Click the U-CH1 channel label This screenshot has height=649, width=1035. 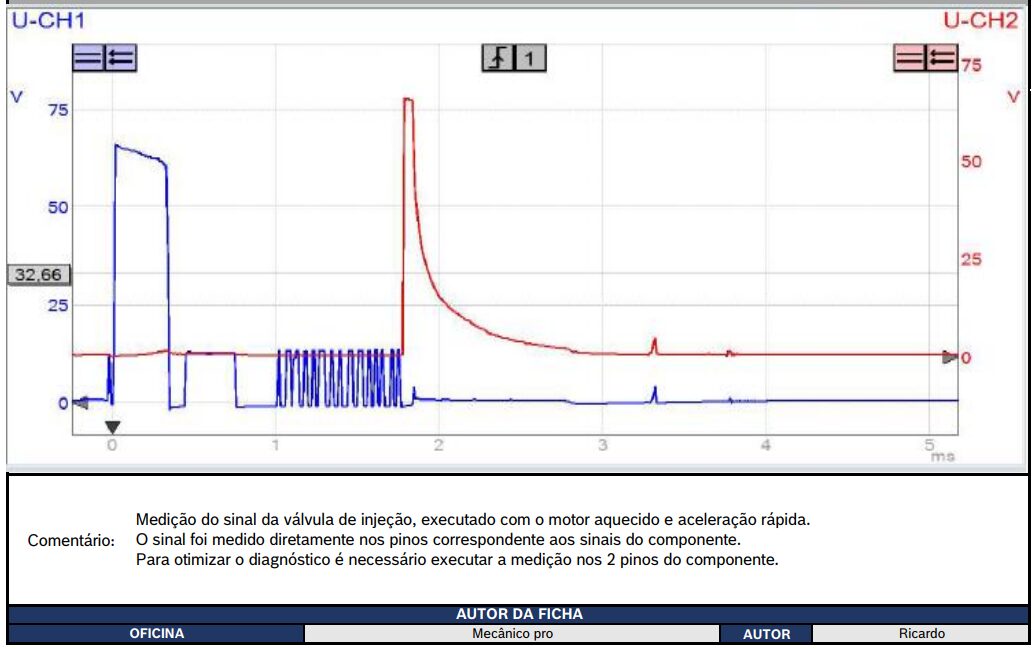pos(46,20)
